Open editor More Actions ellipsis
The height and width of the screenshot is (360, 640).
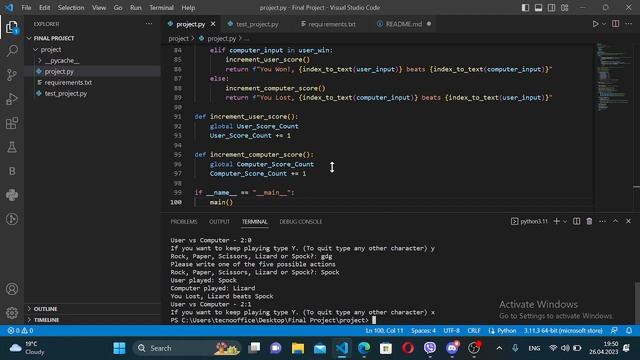pyautogui.click(x=628, y=24)
